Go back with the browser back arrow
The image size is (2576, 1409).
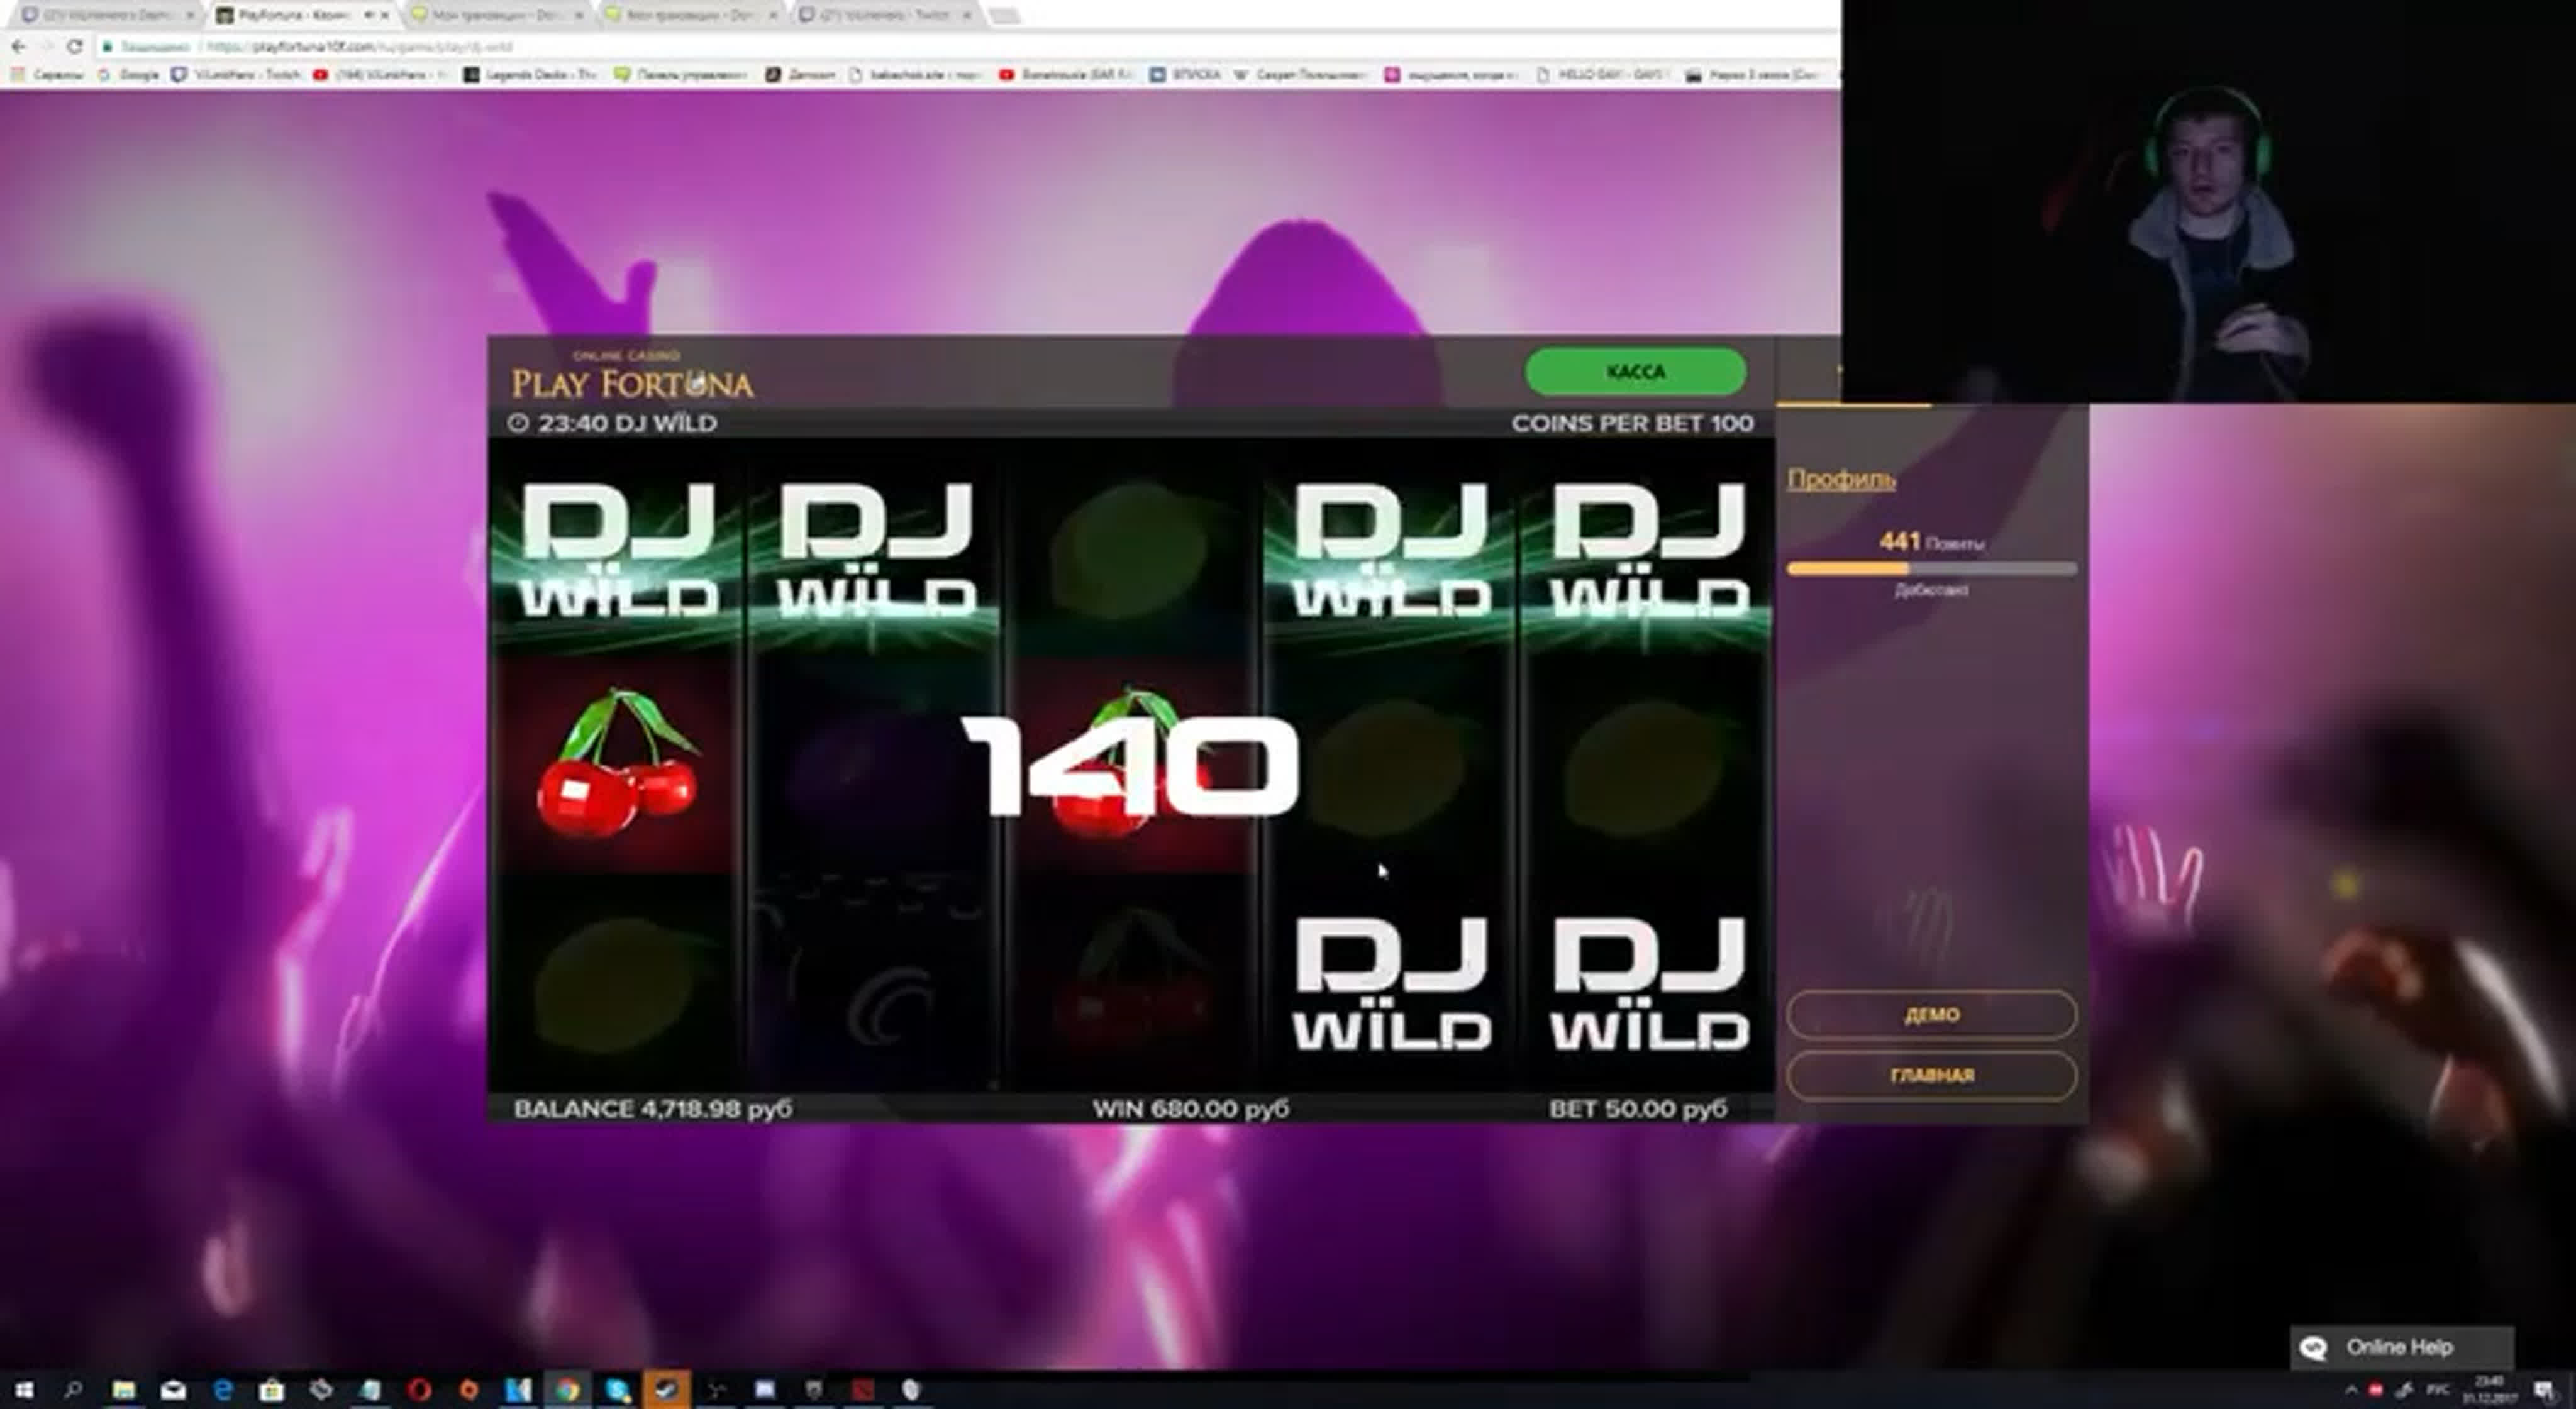[x=18, y=46]
